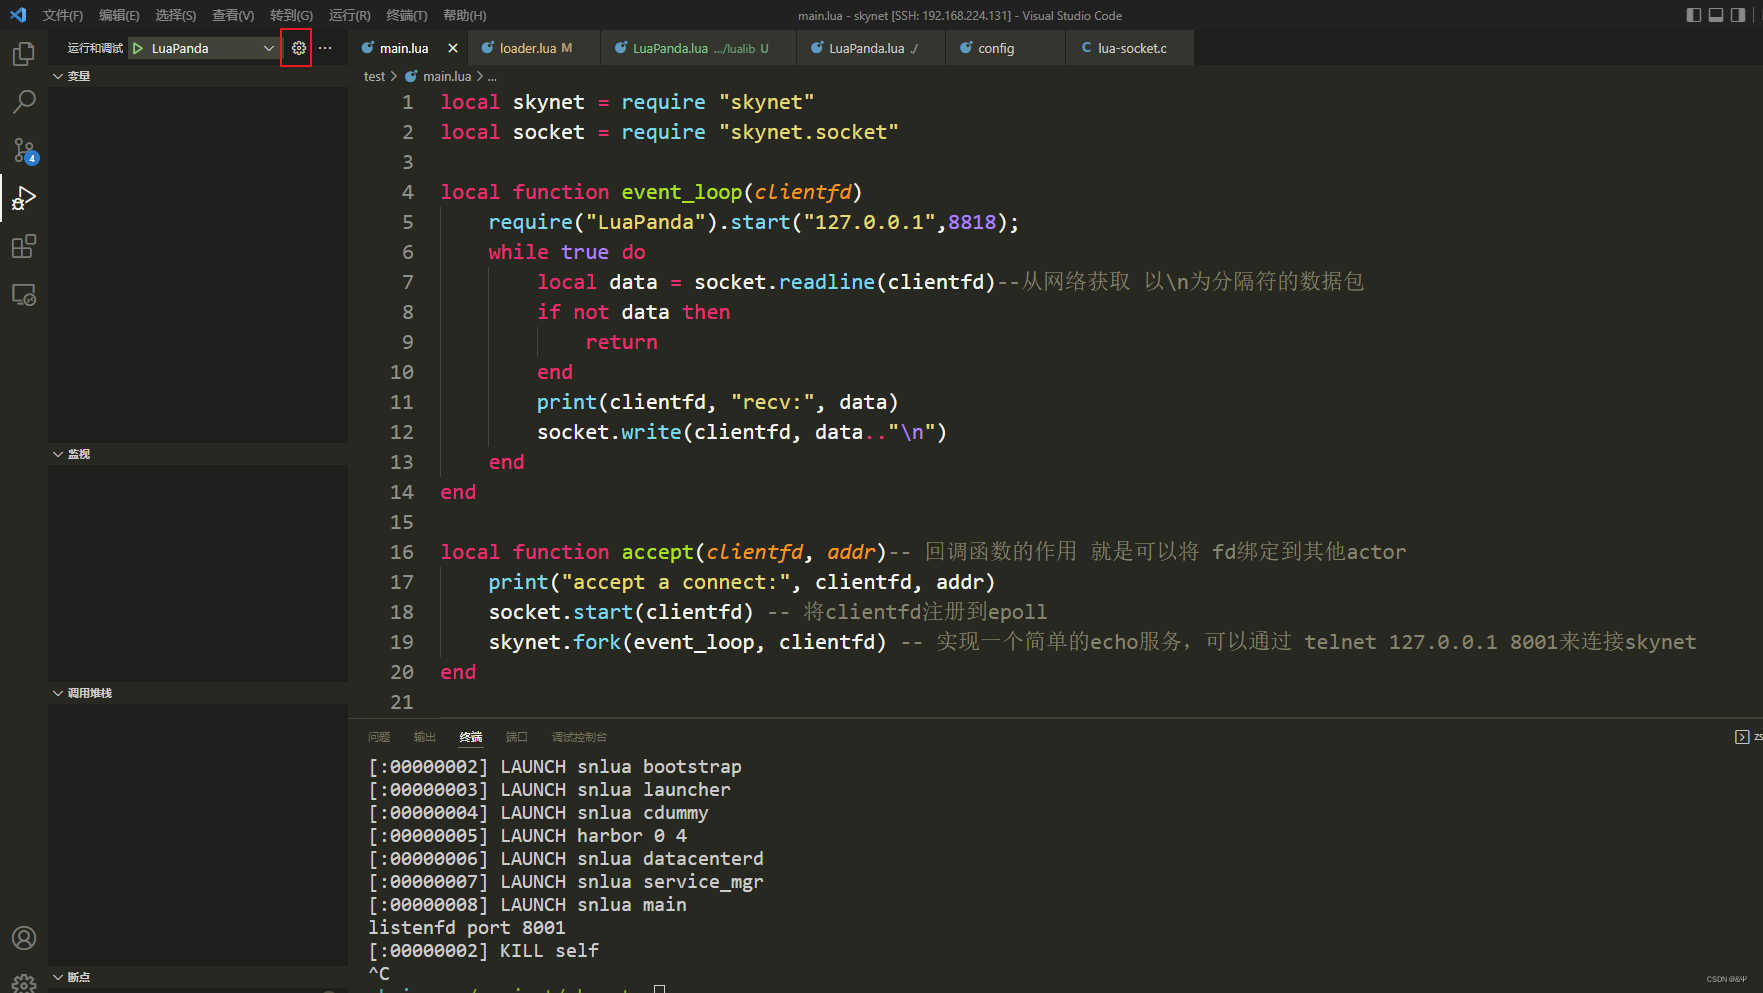Open launch.json via the debug gear icon
Screen dimensions: 1763x993
298,48
